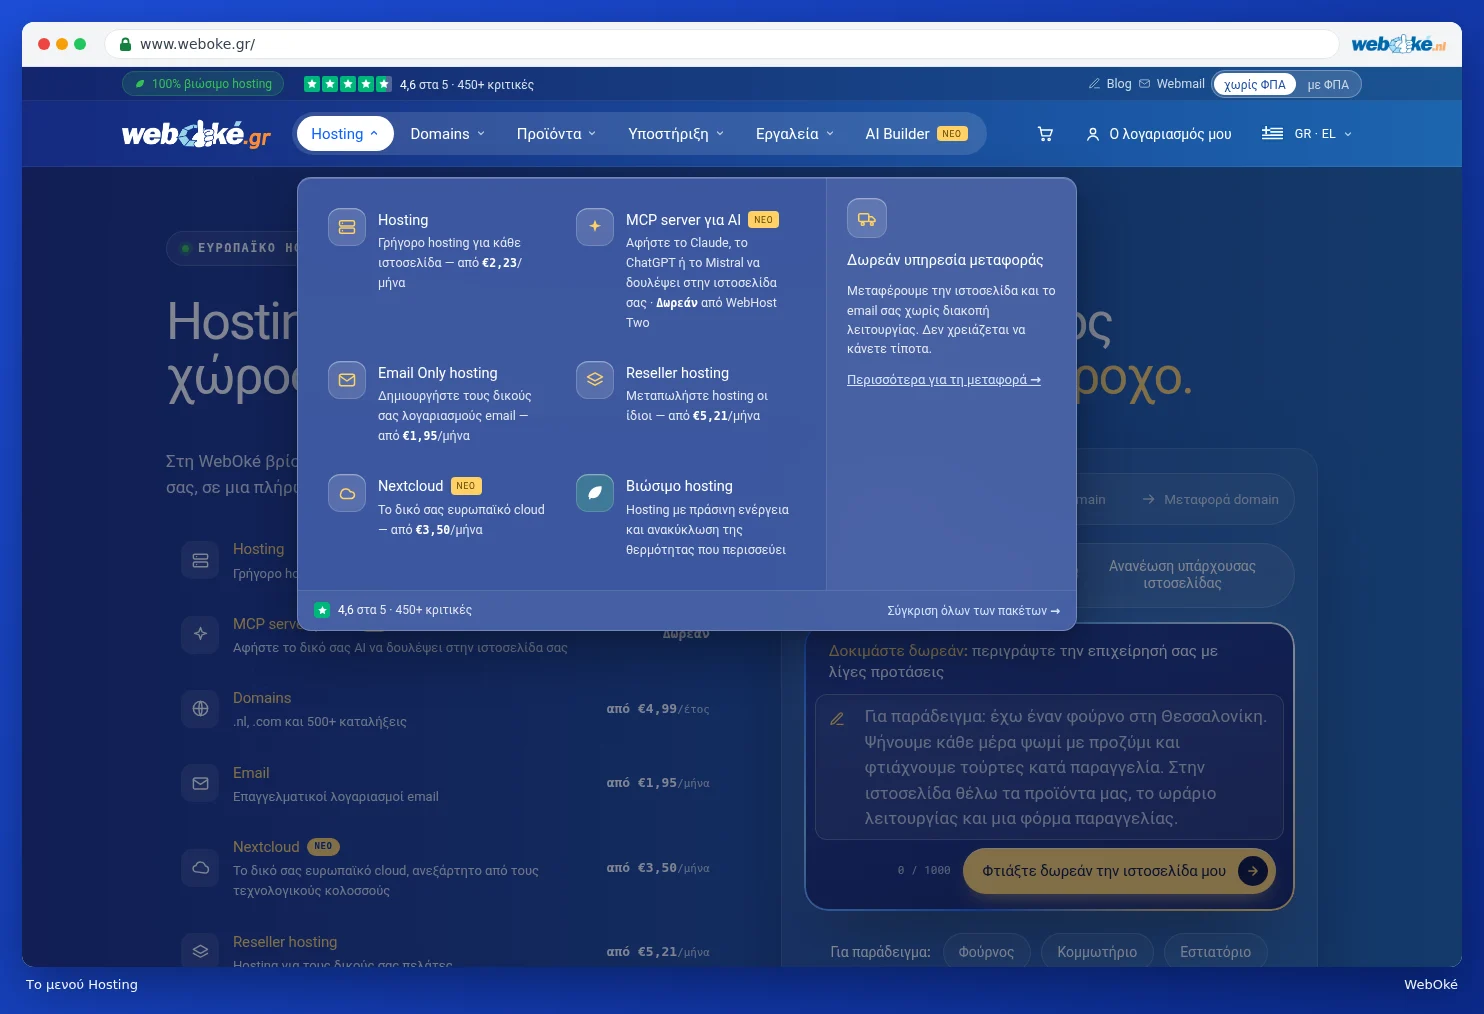Click the Hosting server icon in dropdown
Viewport: 1484px width, 1014px height.
click(x=347, y=227)
